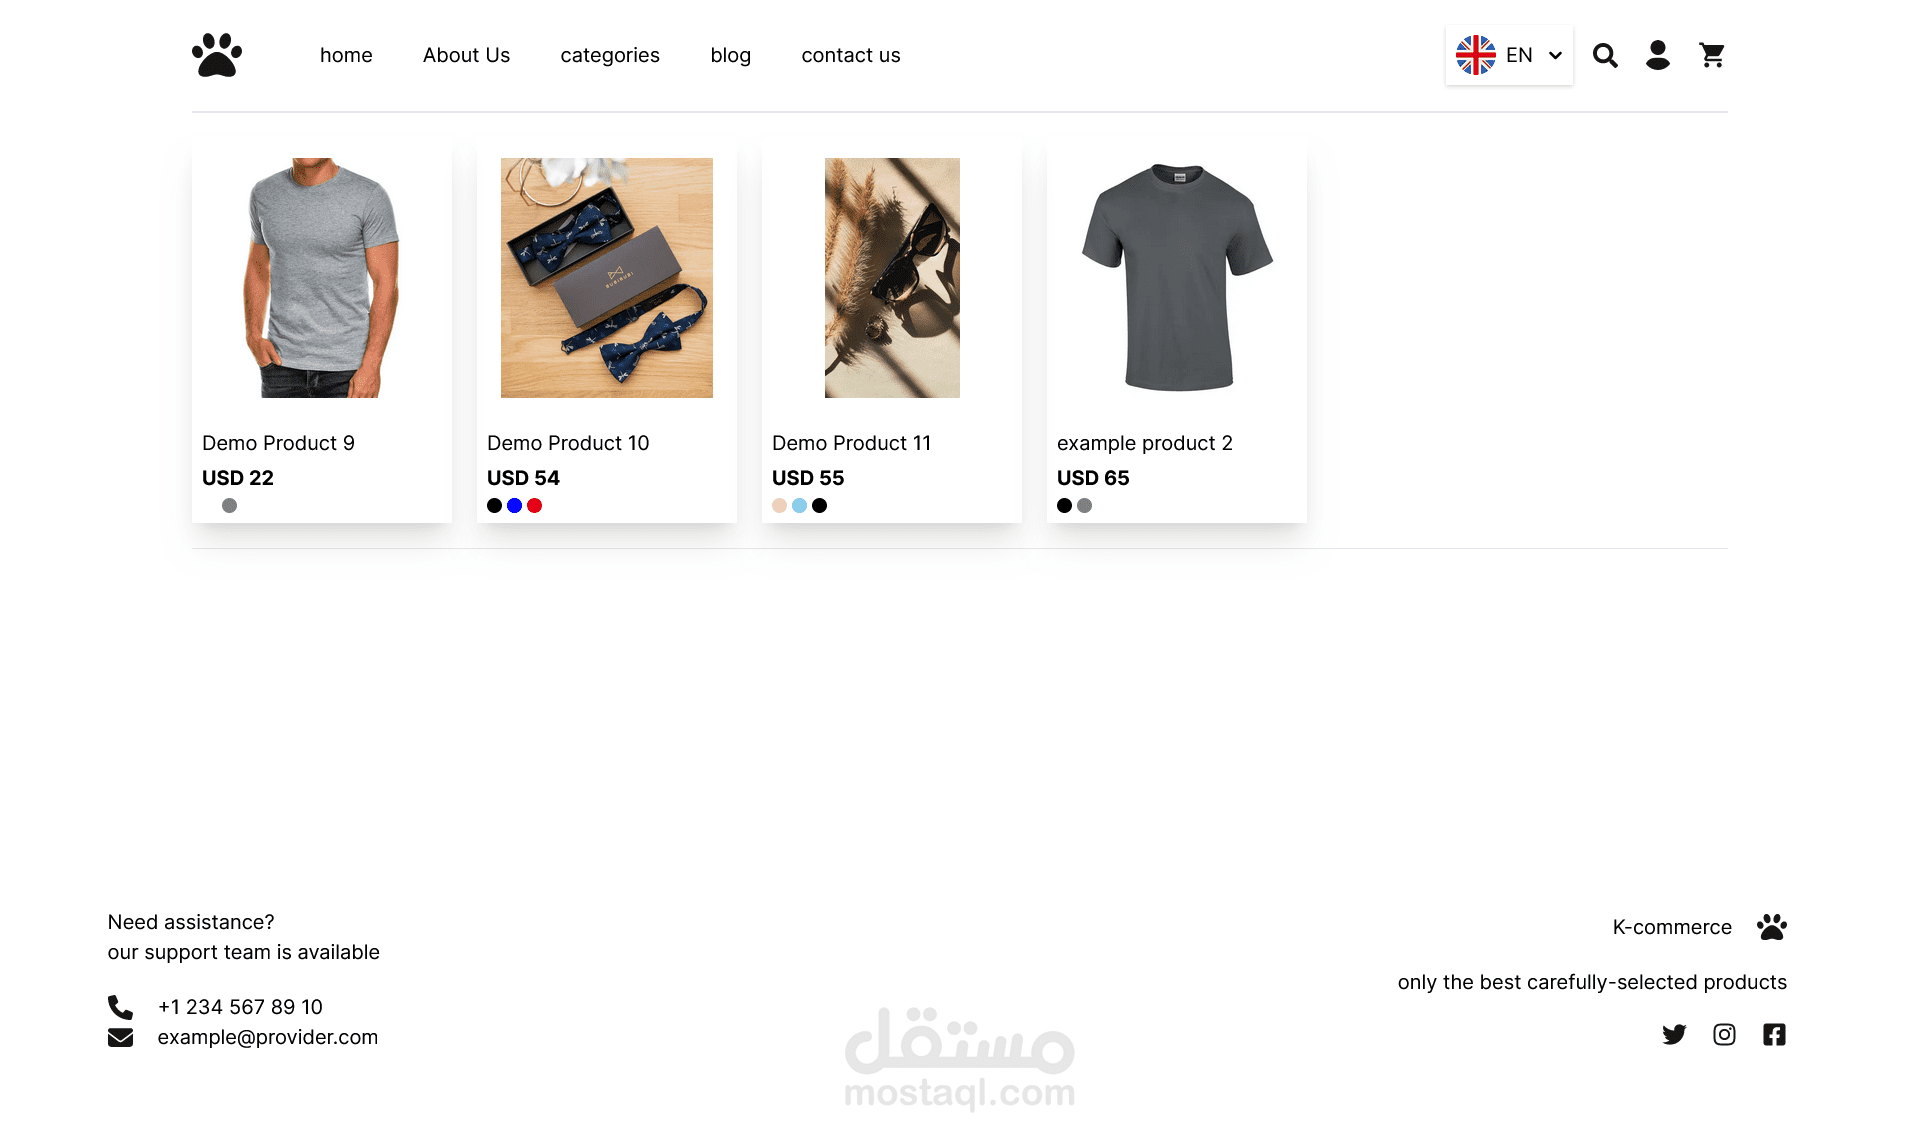The height and width of the screenshot is (1136, 1920).
Task: Open the Instagram social icon
Action: tap(1724, 1034)
